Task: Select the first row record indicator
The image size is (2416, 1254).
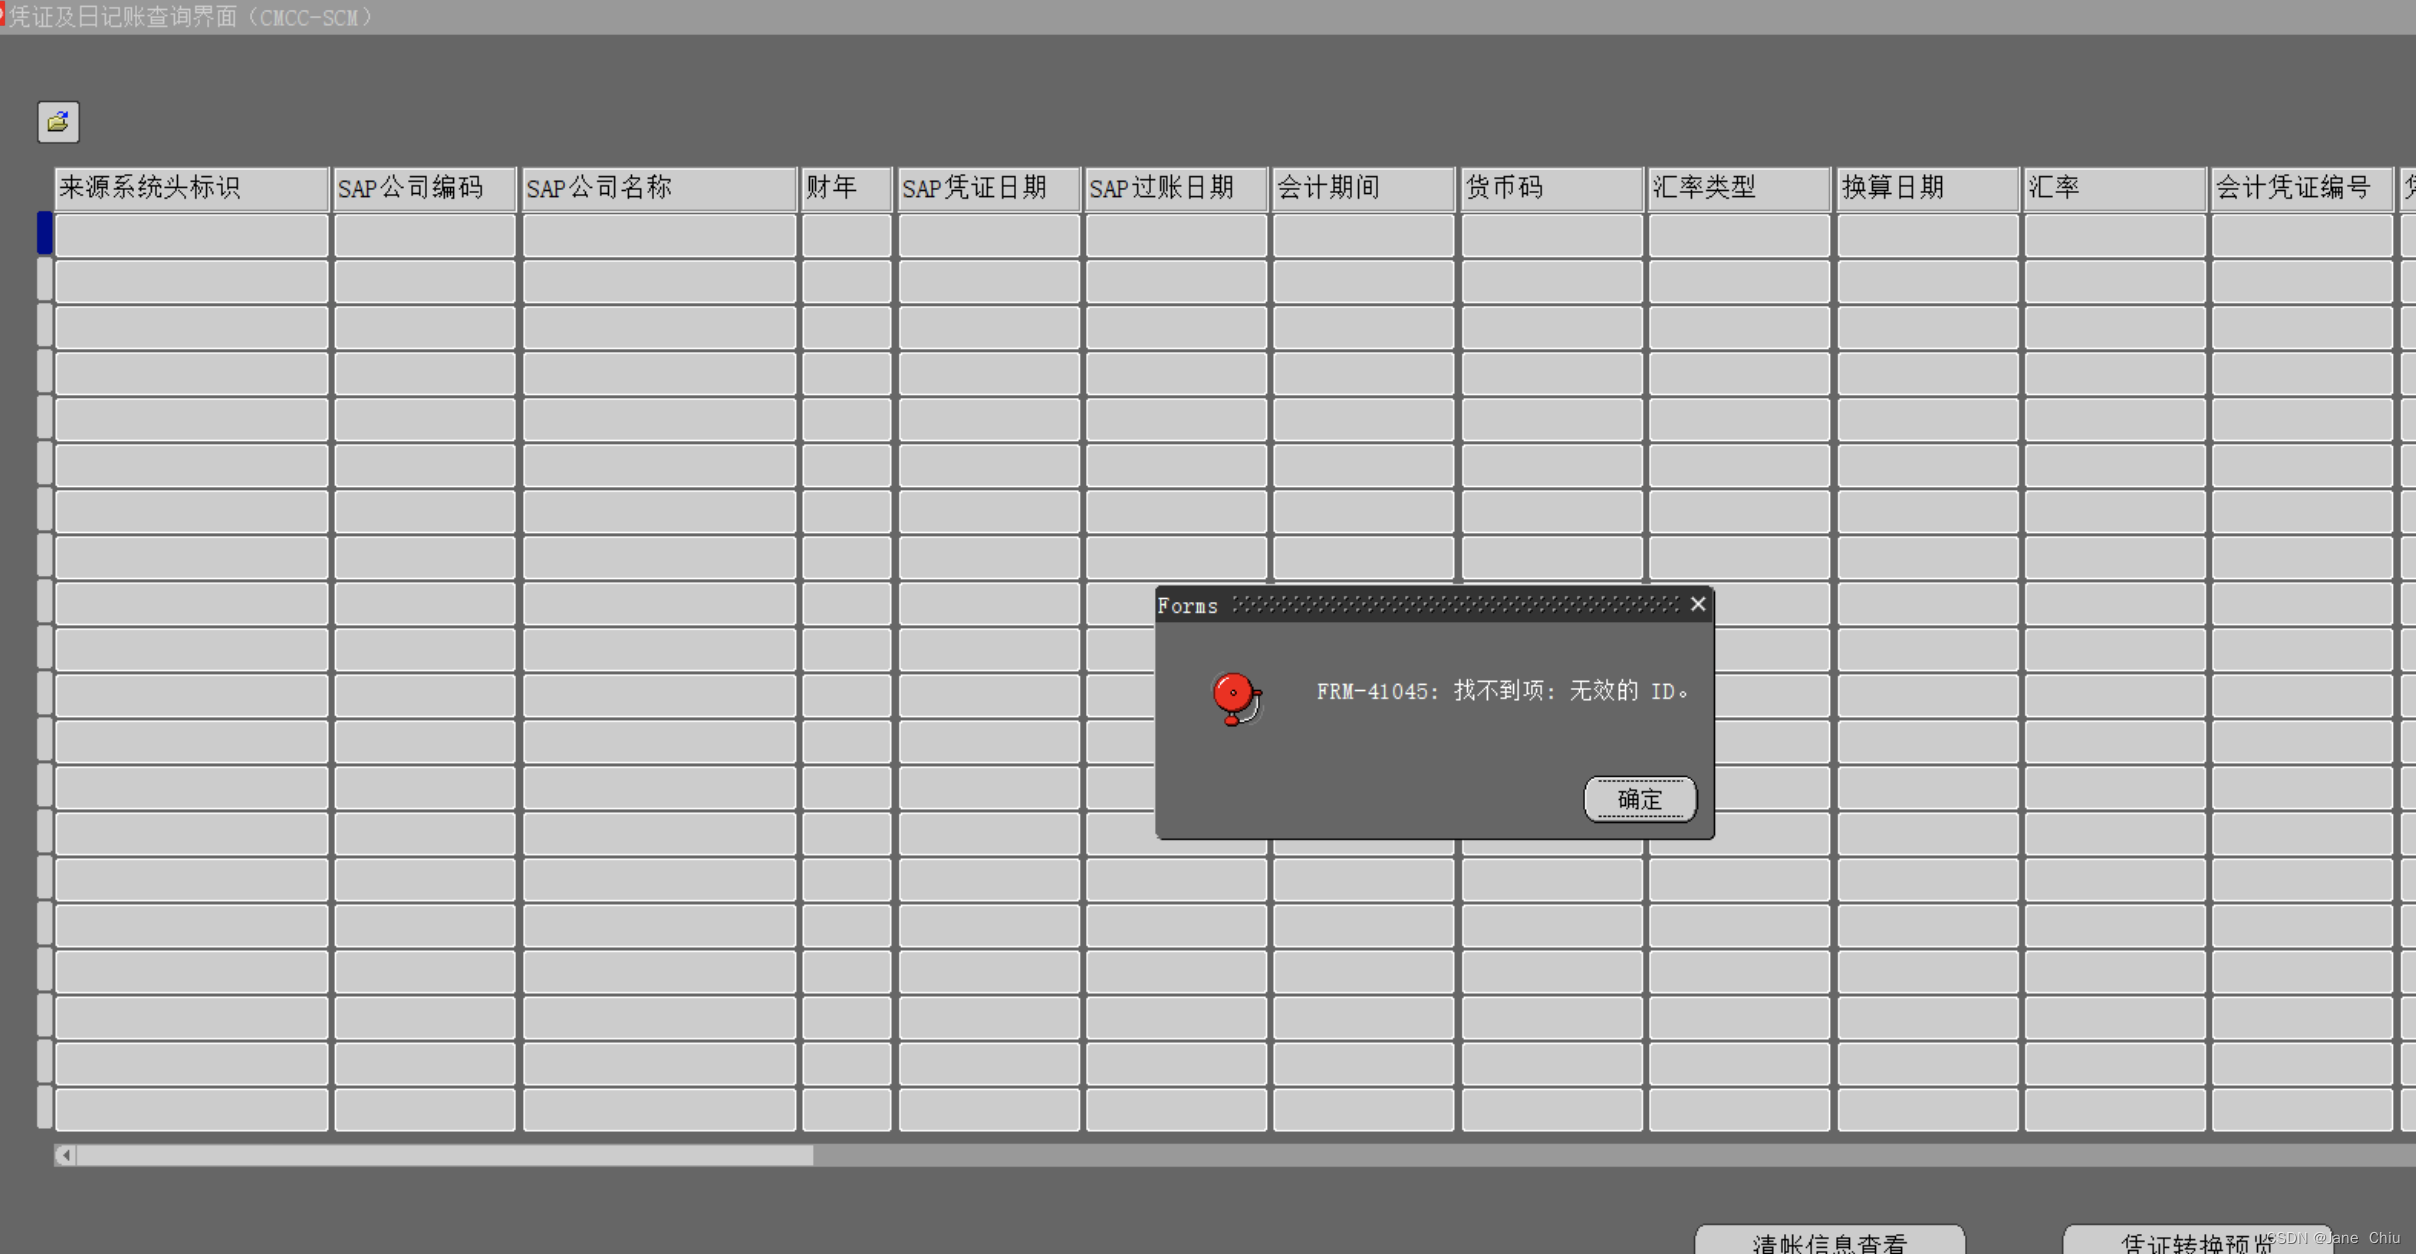Action: click(x=45, y=233)
